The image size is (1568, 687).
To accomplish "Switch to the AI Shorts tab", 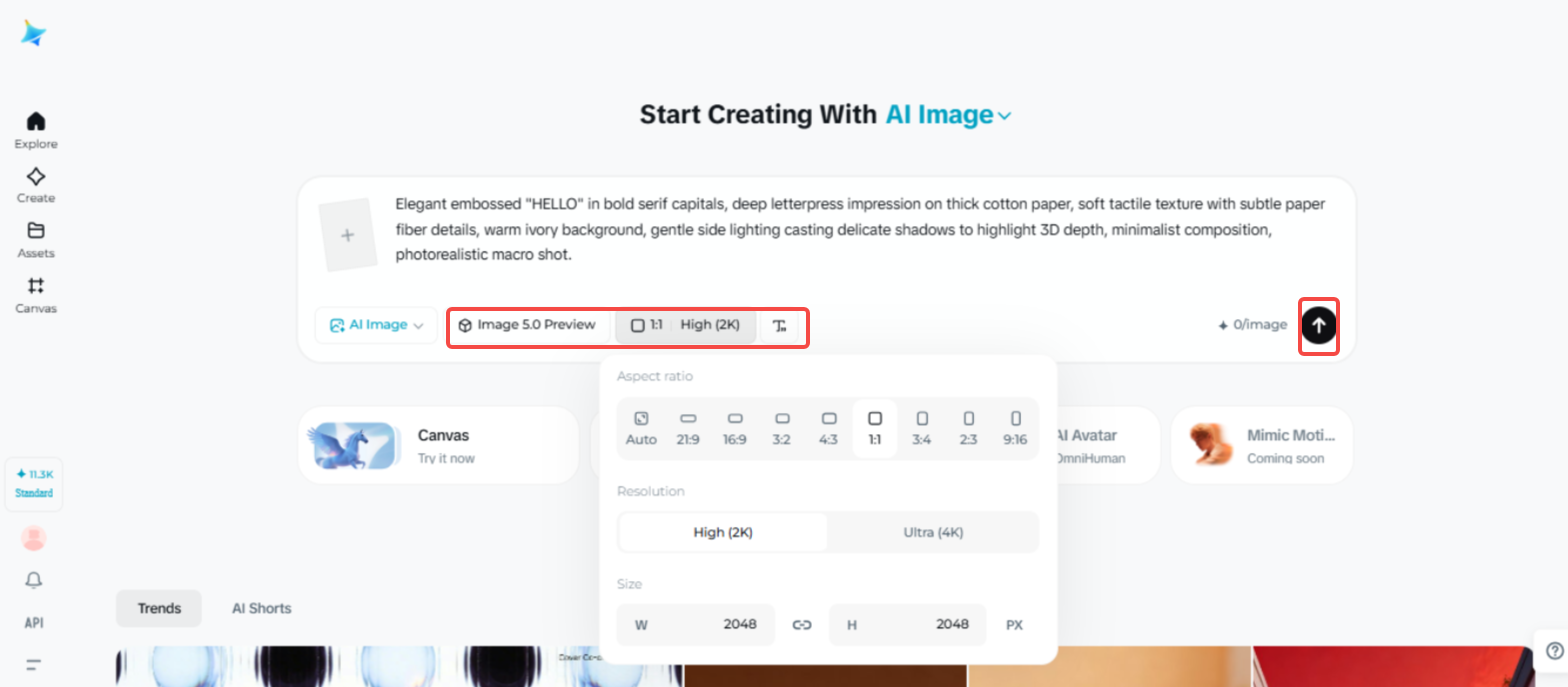I will tap(261, 608).
